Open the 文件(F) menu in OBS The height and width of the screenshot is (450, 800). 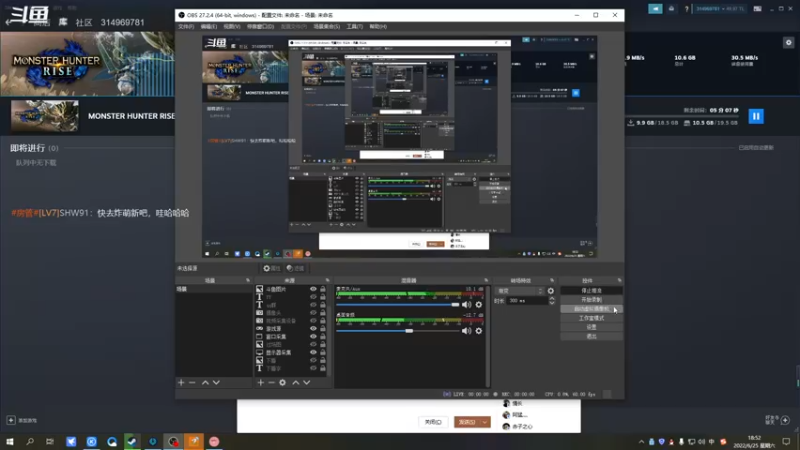[186, 27]
